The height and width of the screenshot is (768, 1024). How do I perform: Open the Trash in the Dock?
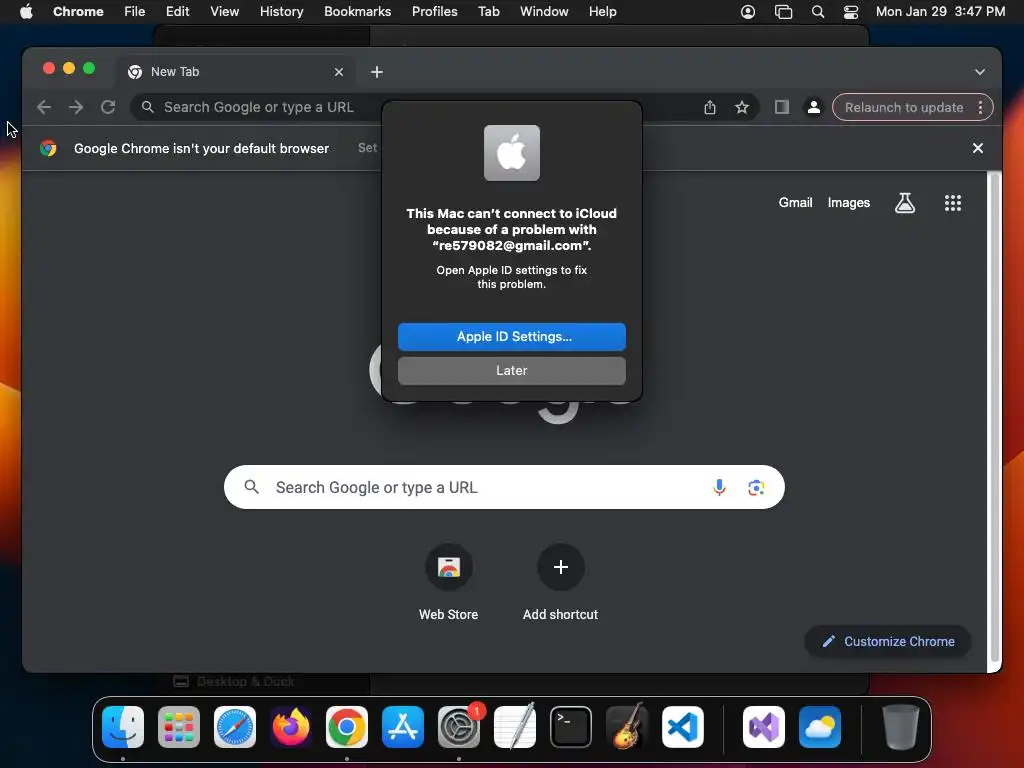[x=901, y=727]
